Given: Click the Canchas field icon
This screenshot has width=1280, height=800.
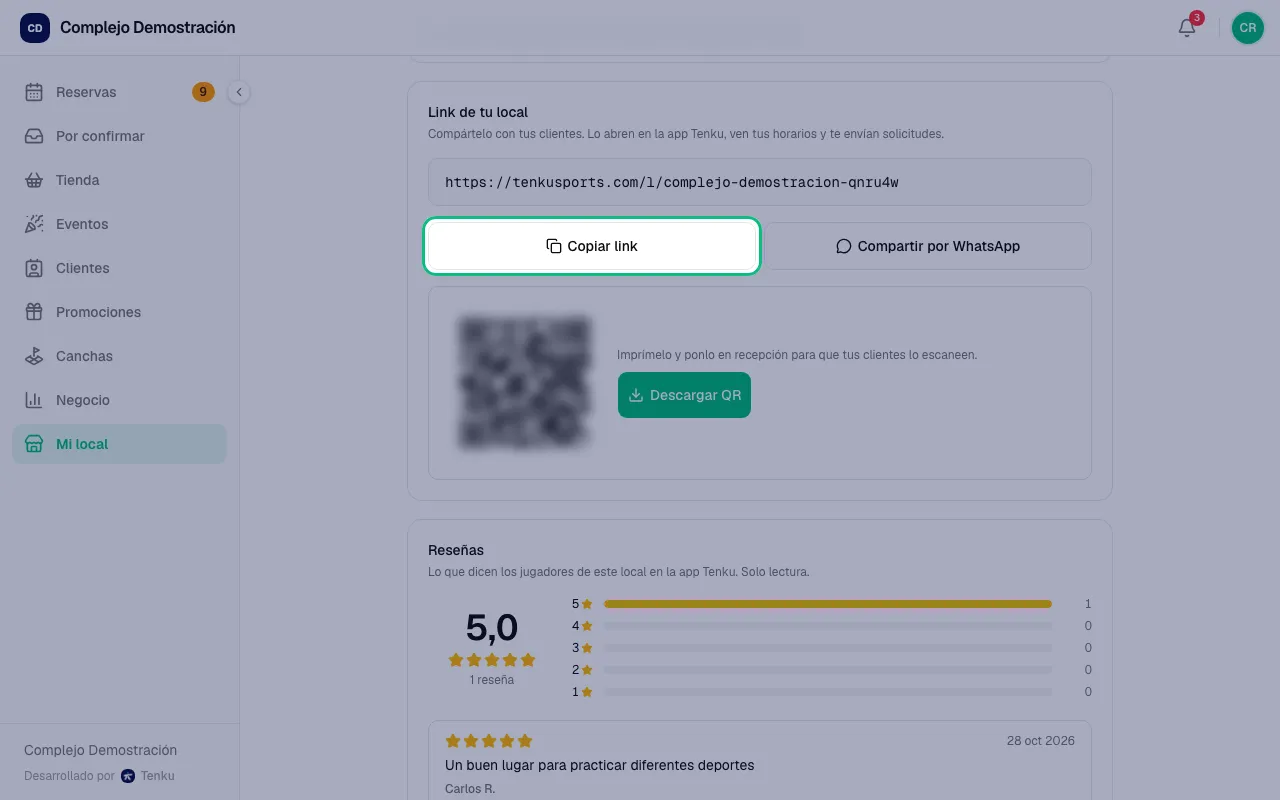Looking at the screenshot, I should tap(34, 356).
